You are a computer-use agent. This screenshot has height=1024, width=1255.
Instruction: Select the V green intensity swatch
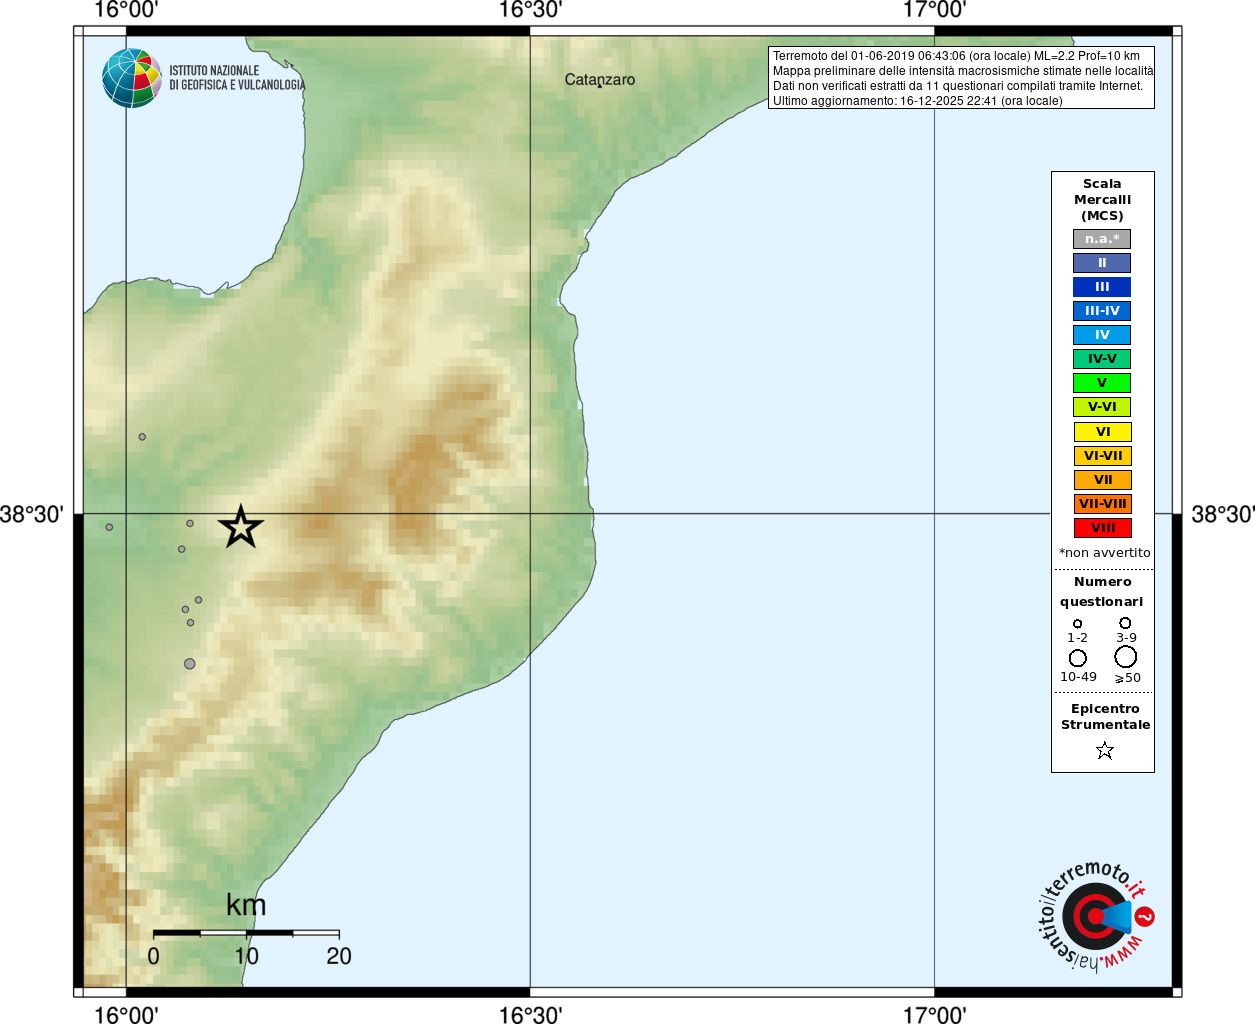[1102, 383]
